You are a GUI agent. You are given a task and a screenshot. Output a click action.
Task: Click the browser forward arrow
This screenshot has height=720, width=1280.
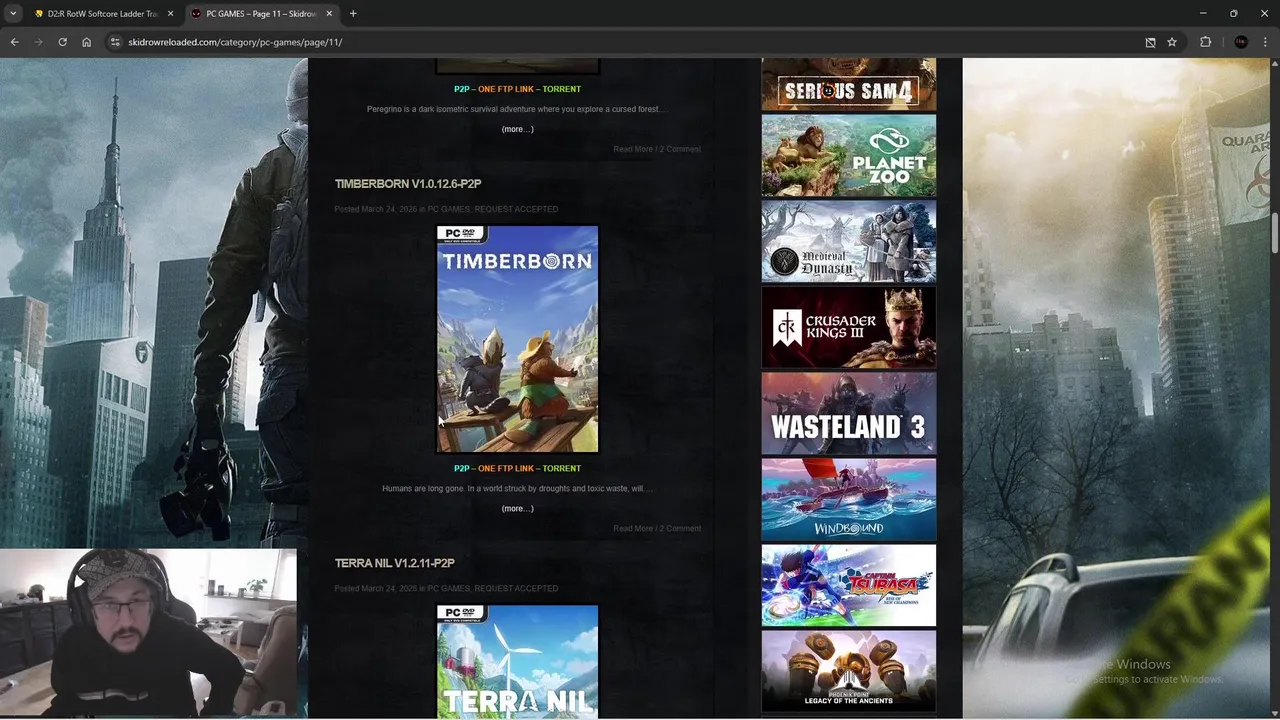(x=38, y=42)
